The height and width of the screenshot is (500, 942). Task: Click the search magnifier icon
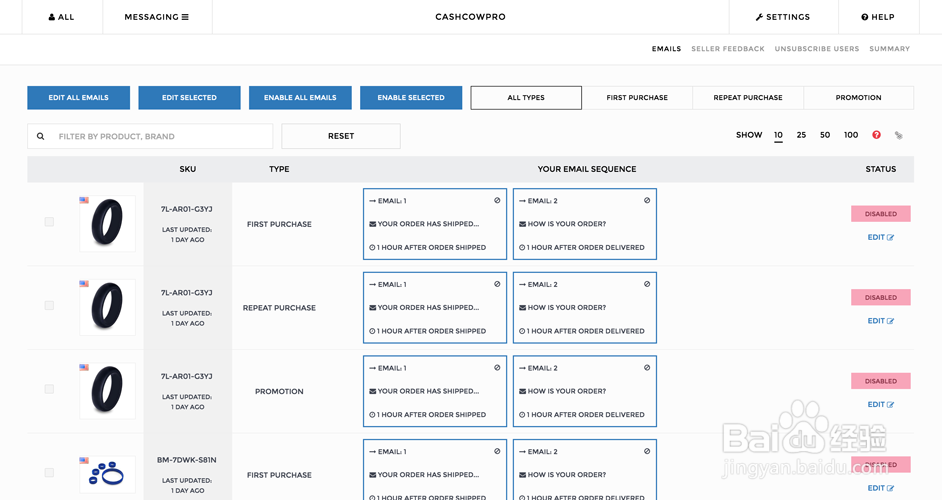tap(40, 136)
